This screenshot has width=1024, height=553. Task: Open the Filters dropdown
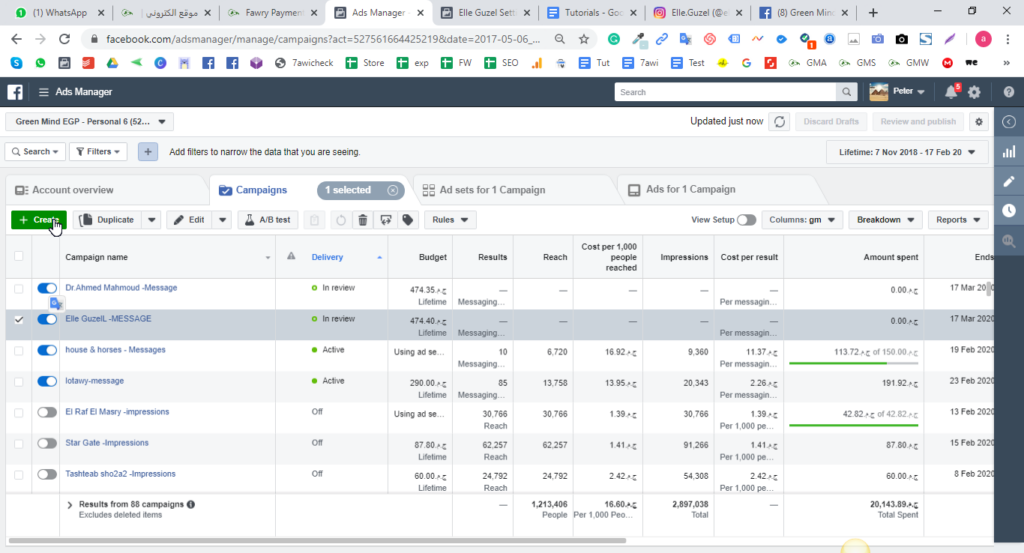pos(98,151)
